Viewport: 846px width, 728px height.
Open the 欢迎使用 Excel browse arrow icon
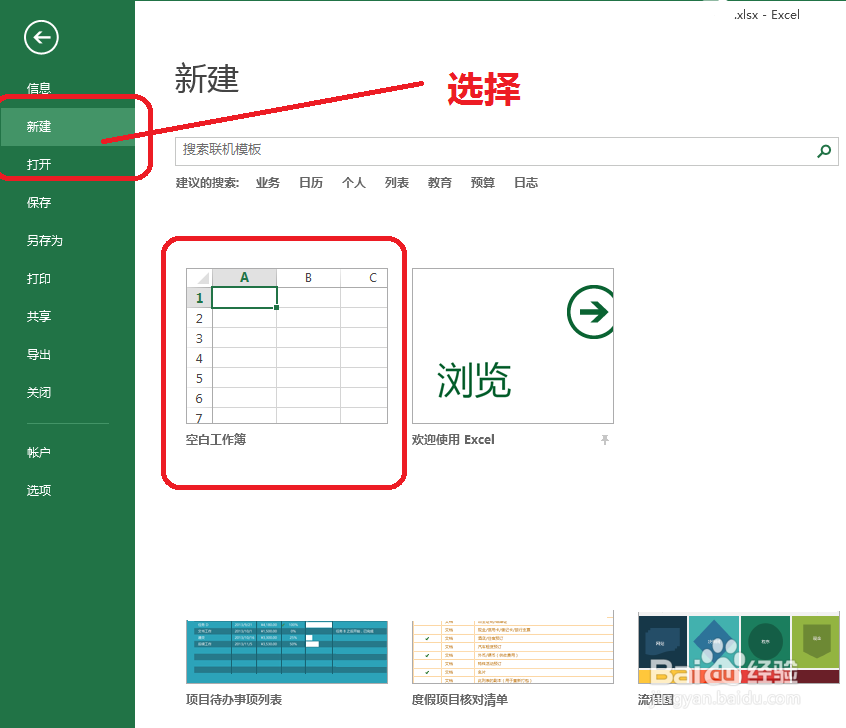pos(590,311)
